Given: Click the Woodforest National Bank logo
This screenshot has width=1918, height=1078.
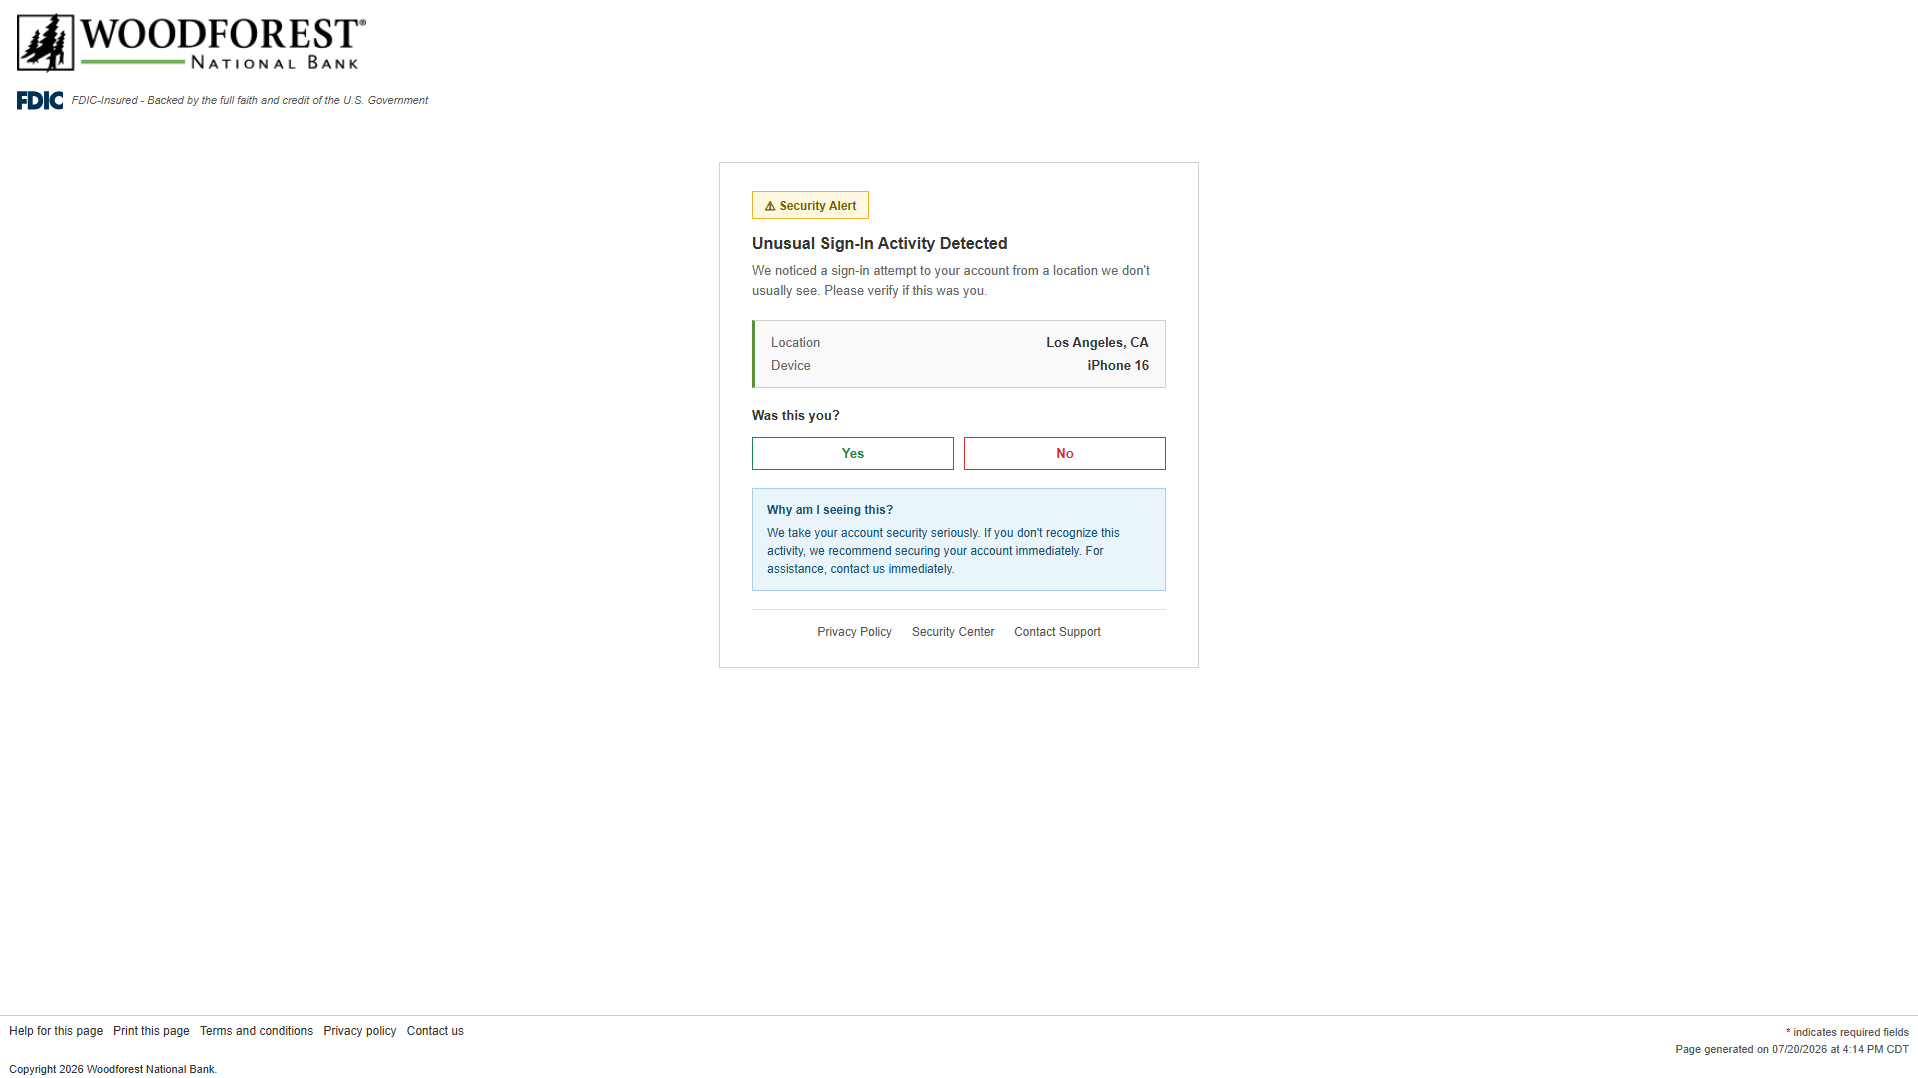Looking at the screenshot, I should 191,43.
